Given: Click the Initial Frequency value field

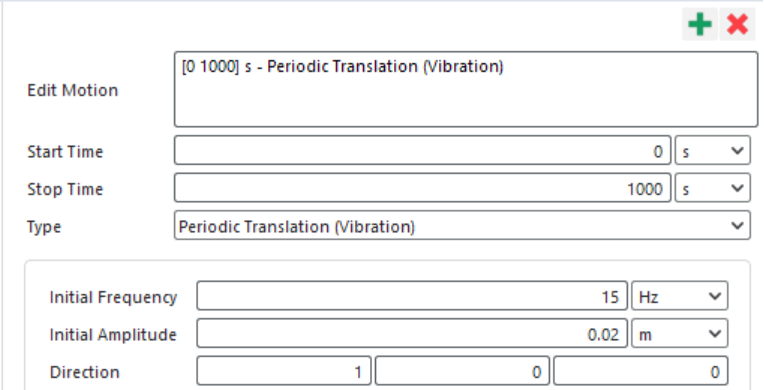Looking at the screenshot, I should point(412,296).
